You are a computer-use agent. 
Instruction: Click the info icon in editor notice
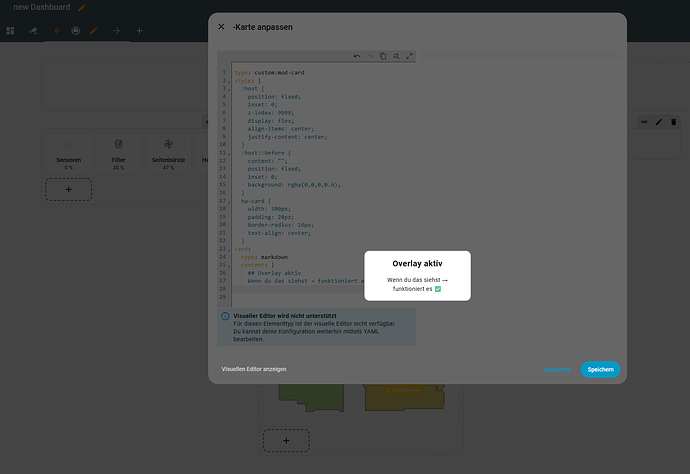[x=225, y=316]
